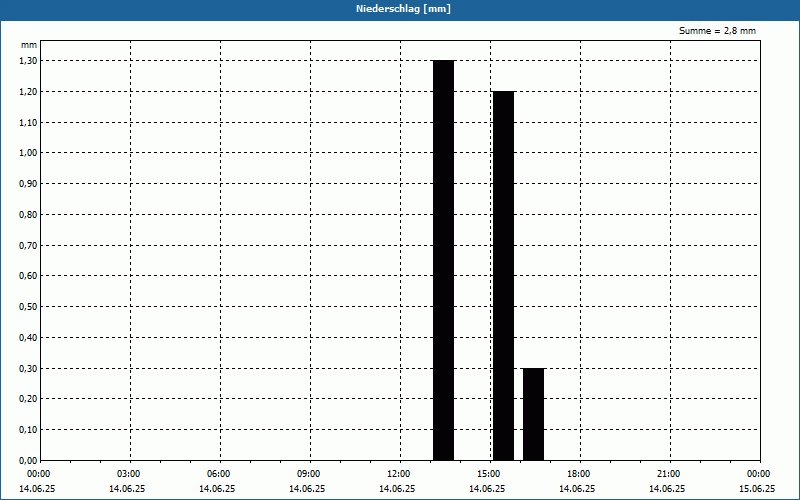
Task: Click the 0,20 y-axis value
Action: (28, 399)
